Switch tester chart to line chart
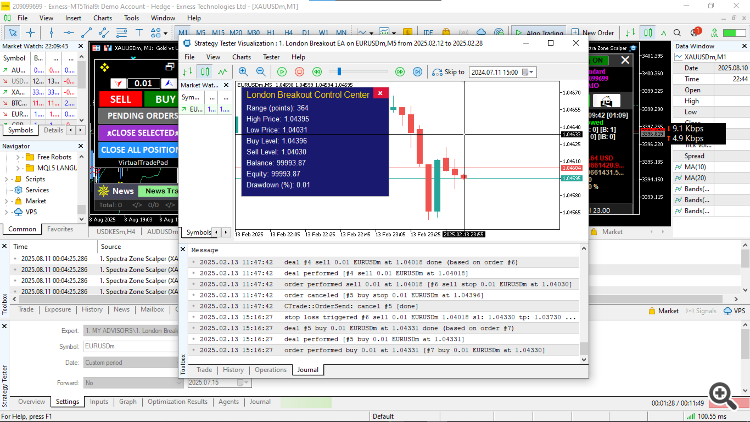Screen dimensions: 750x422 pos(222,72)
